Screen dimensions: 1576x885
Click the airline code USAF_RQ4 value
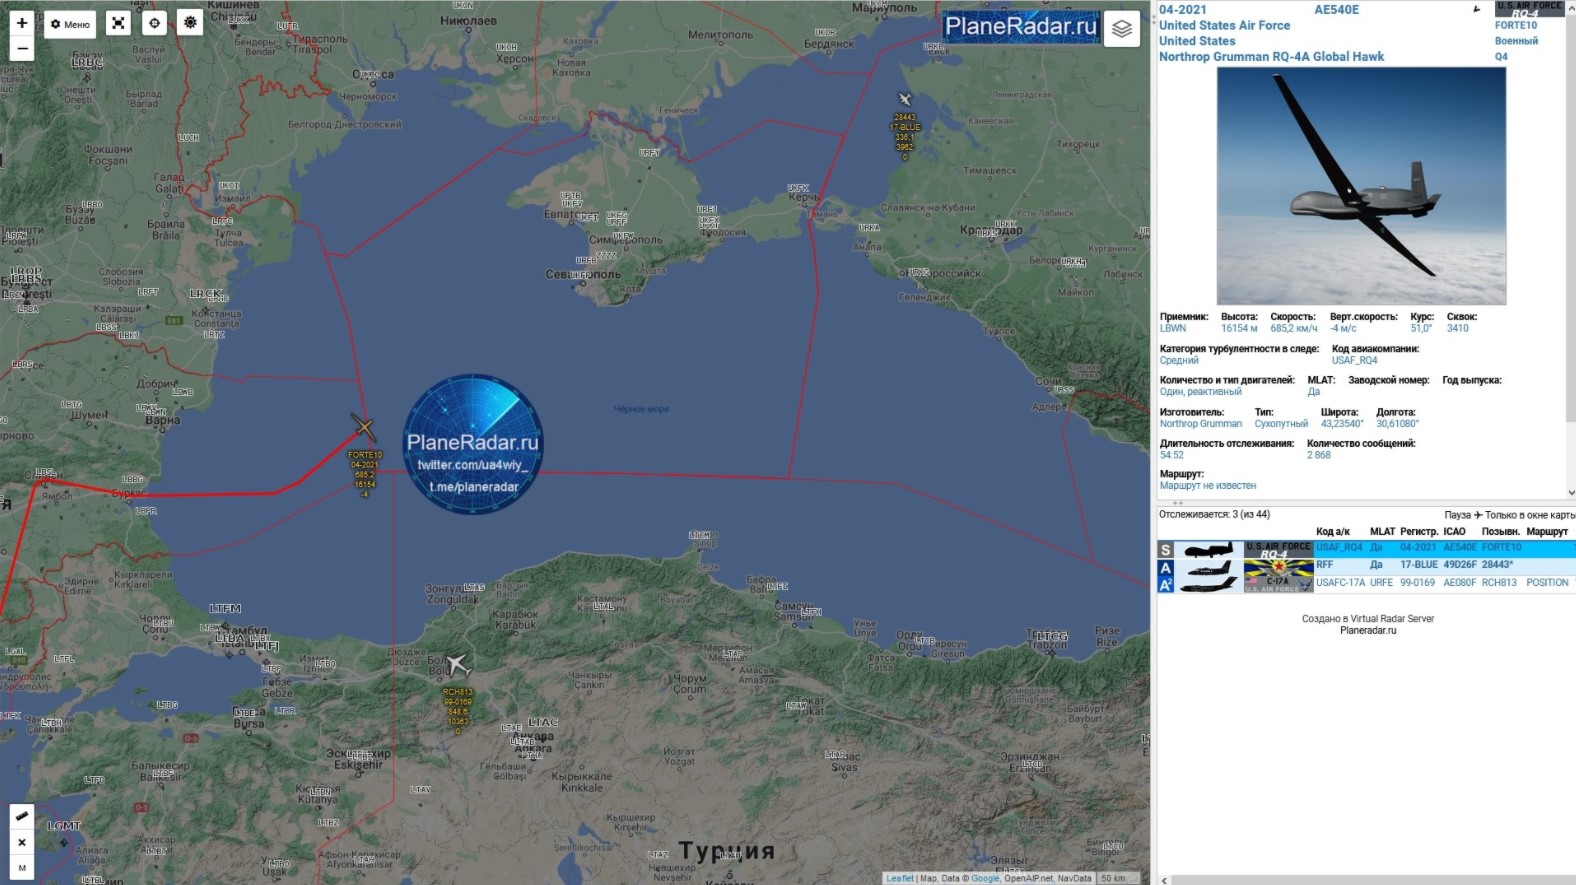(x=1355, y=360)
